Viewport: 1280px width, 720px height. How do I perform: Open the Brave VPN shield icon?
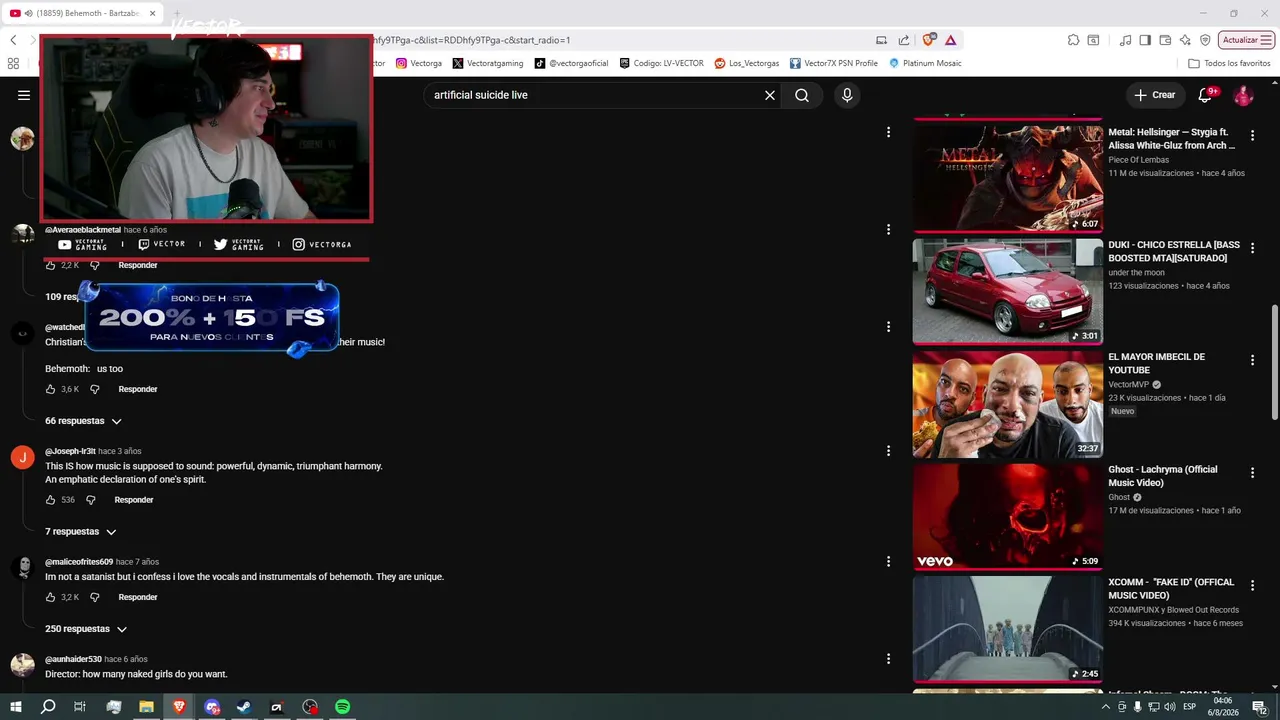[x=1205, y=40]
